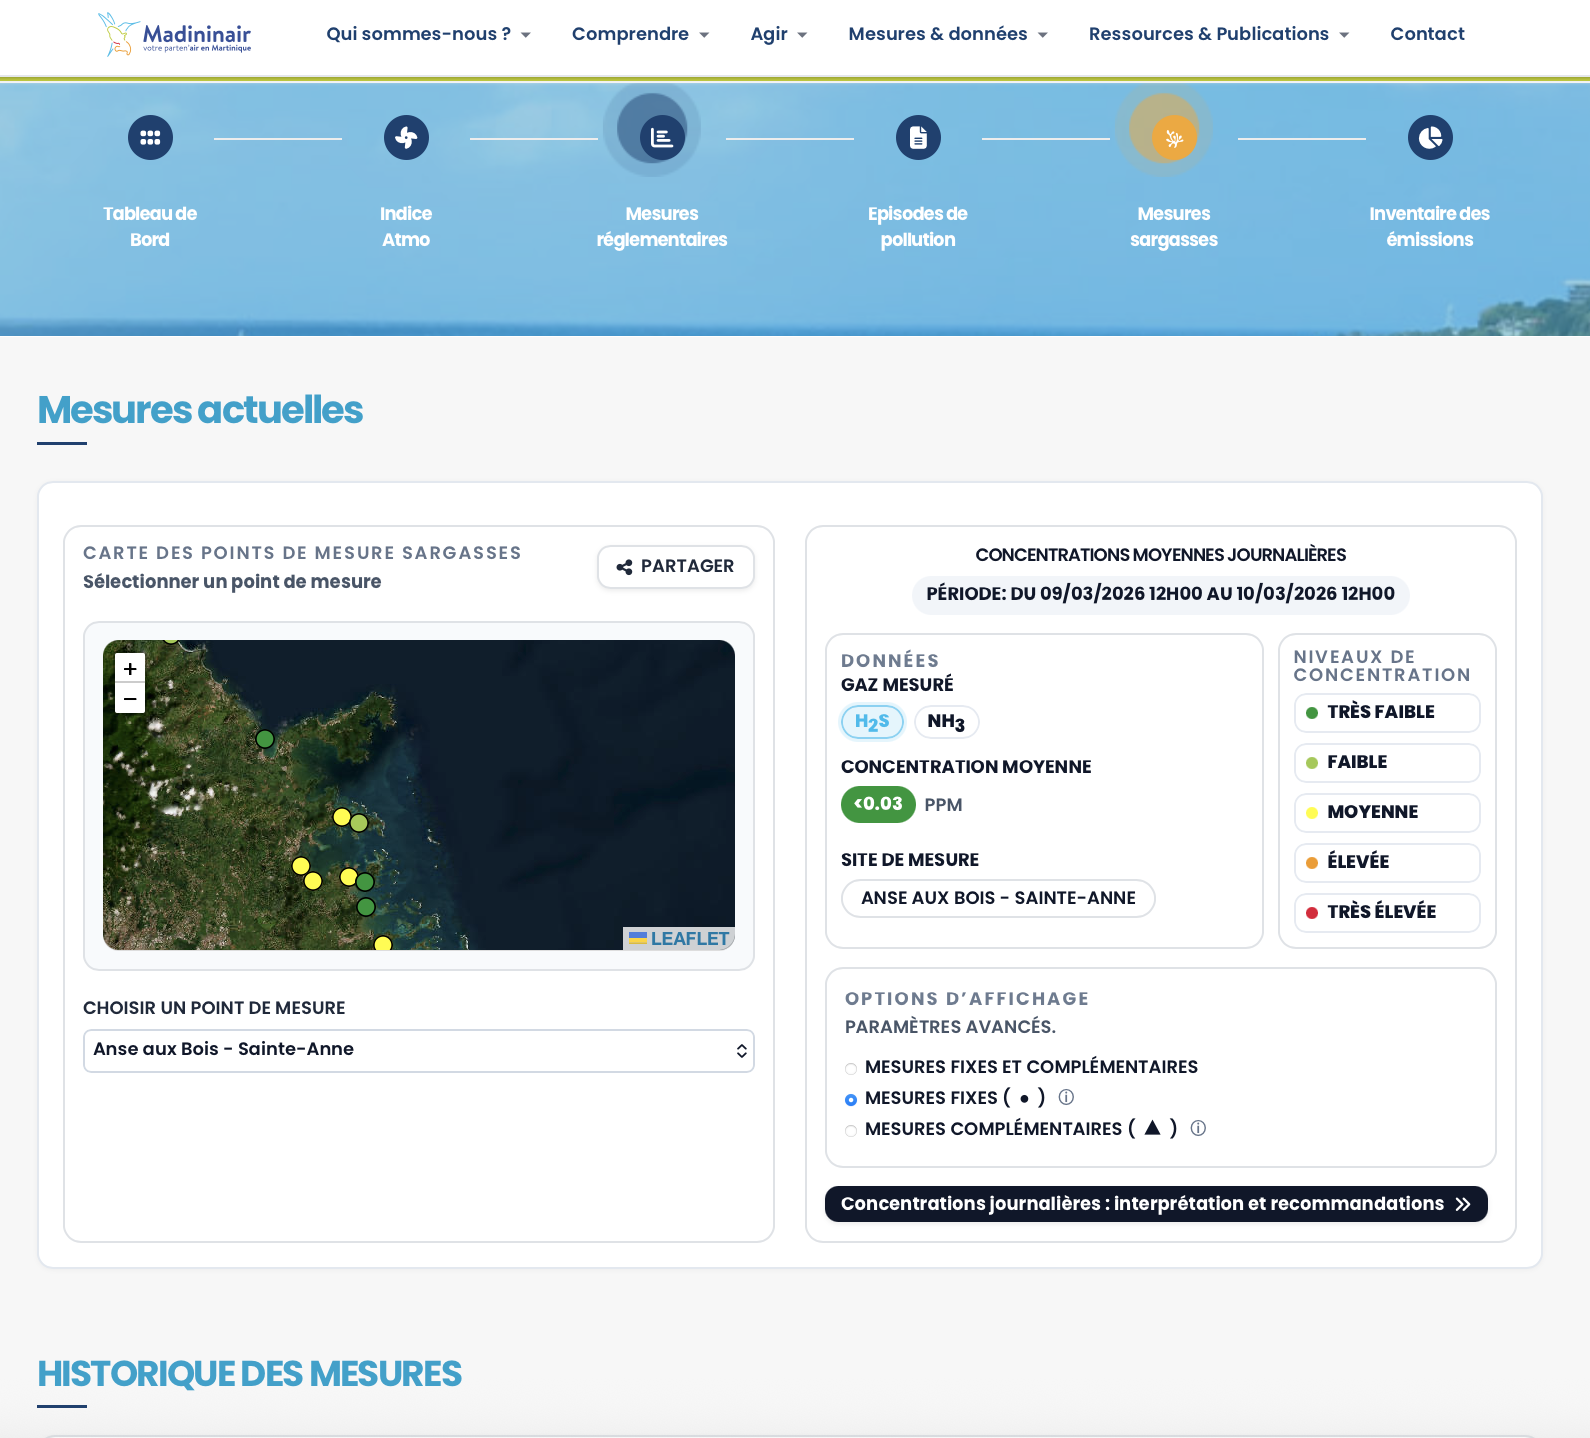Open the measurement point select dropdown
Image resolution: width=1590 pixels, height=1438 pixels.
[418, 1050]
